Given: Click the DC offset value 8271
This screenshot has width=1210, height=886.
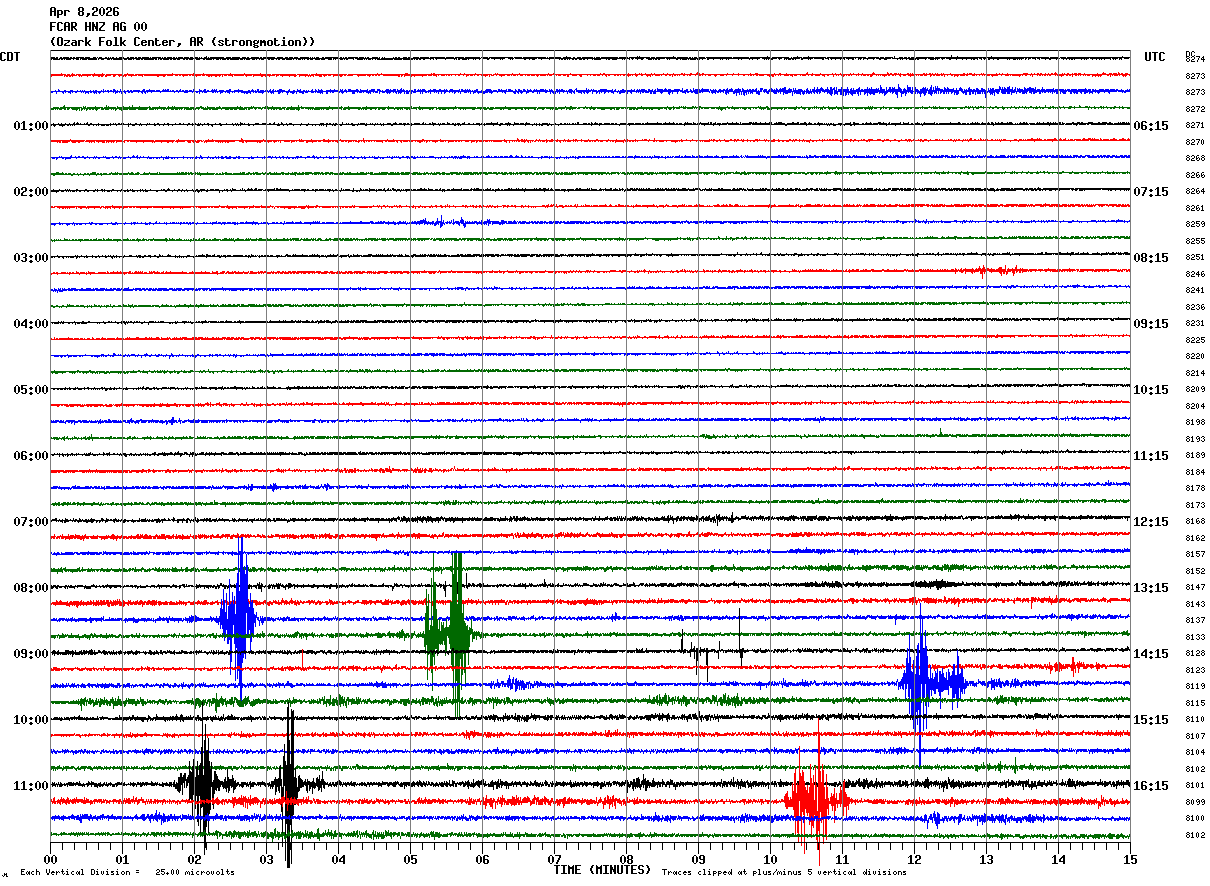Looking at the screenshot, I should 1195,126.
